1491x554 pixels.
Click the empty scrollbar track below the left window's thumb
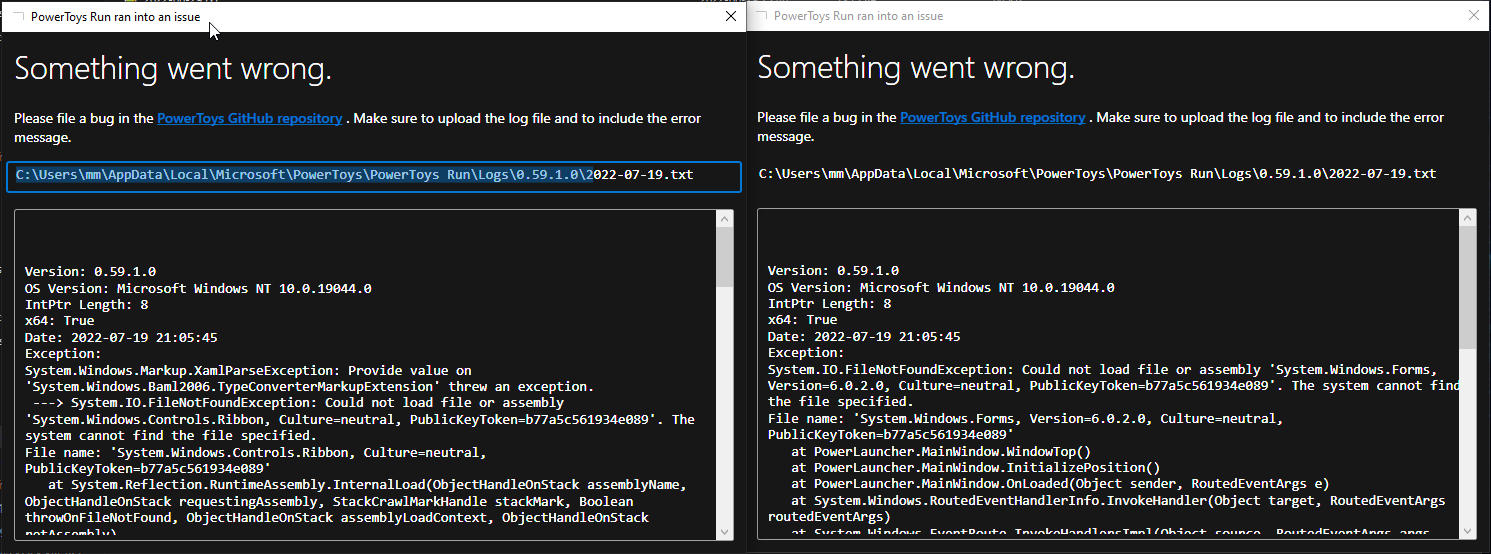[725, 405]
